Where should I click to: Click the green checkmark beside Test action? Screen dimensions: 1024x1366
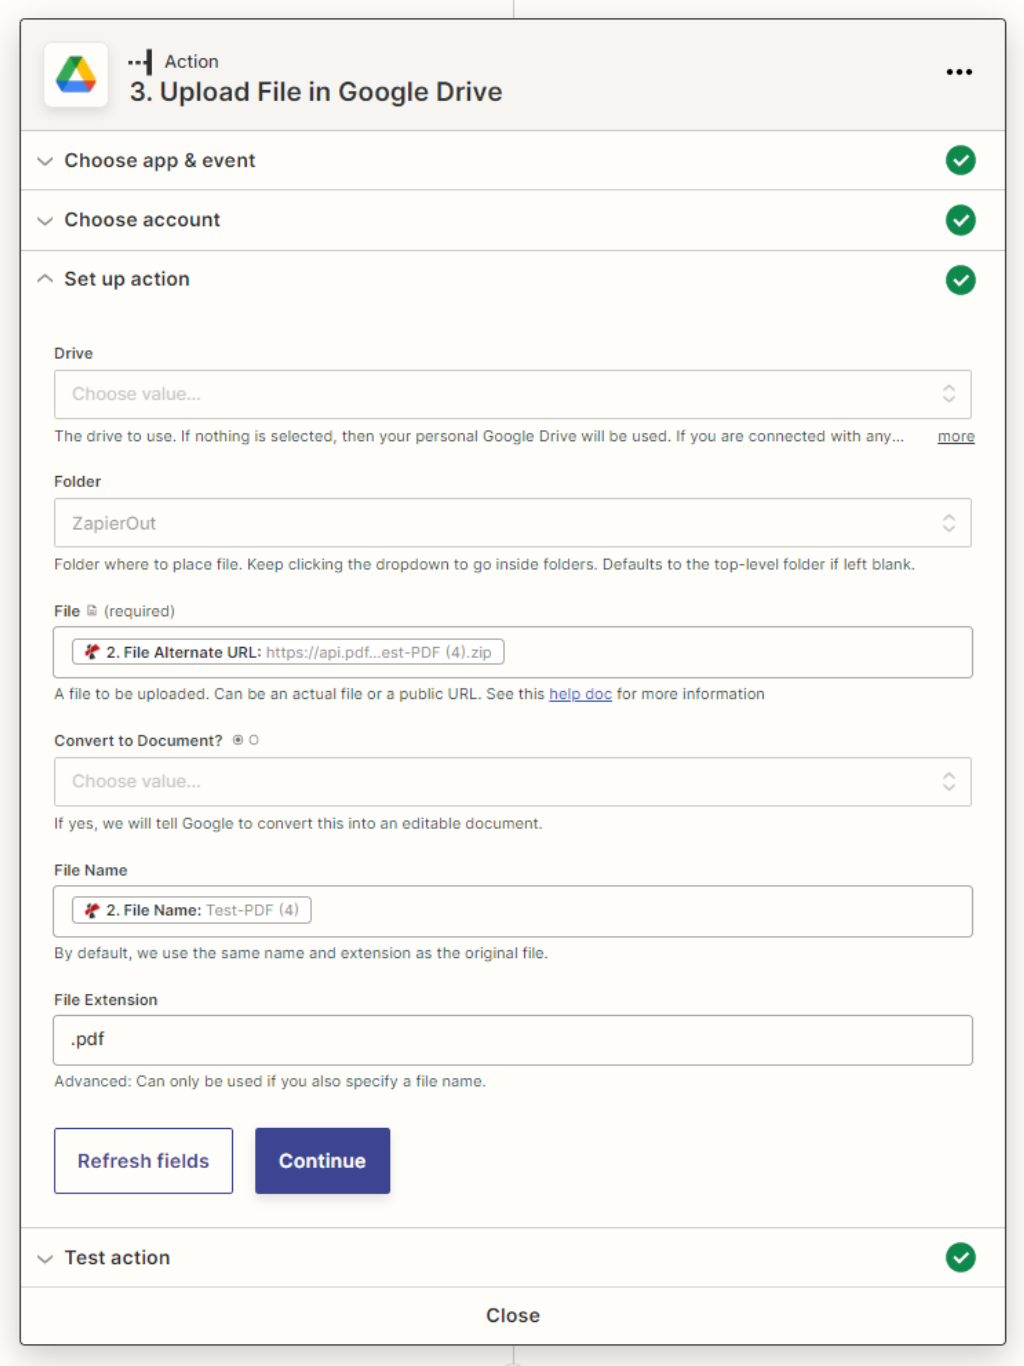[x=960, y=1257]
